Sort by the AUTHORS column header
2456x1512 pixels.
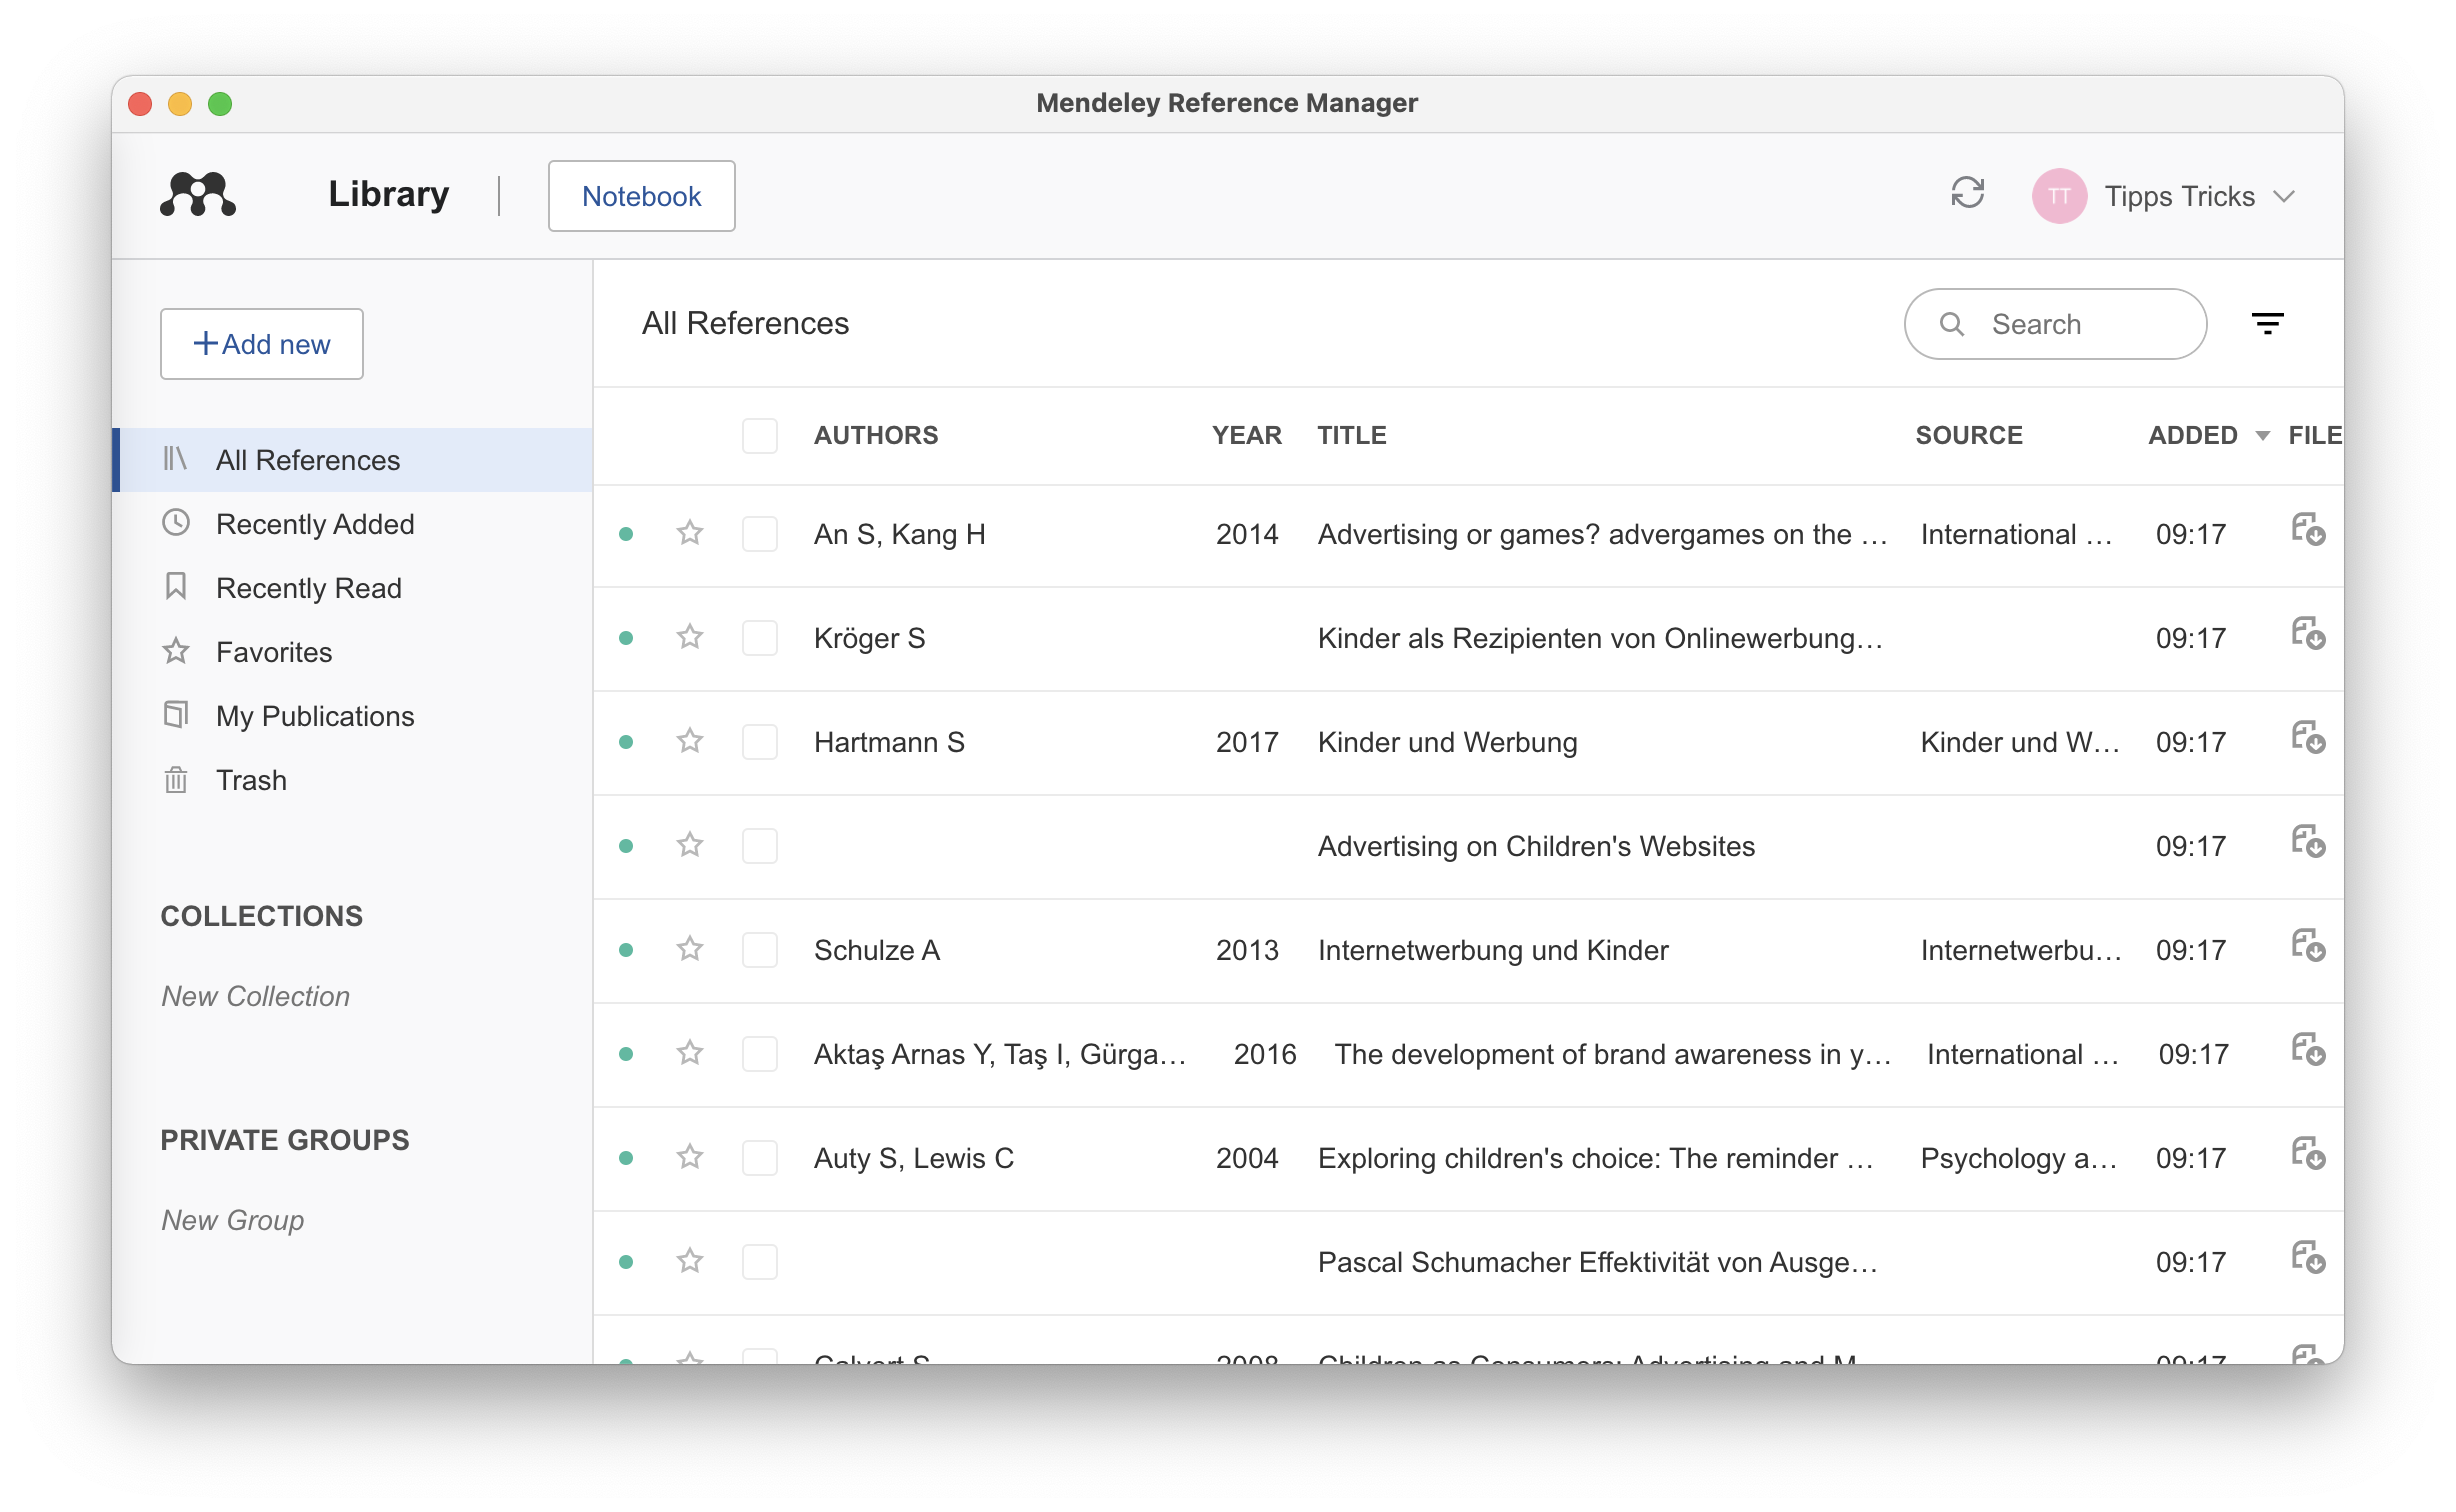click(x=876, y=436)
